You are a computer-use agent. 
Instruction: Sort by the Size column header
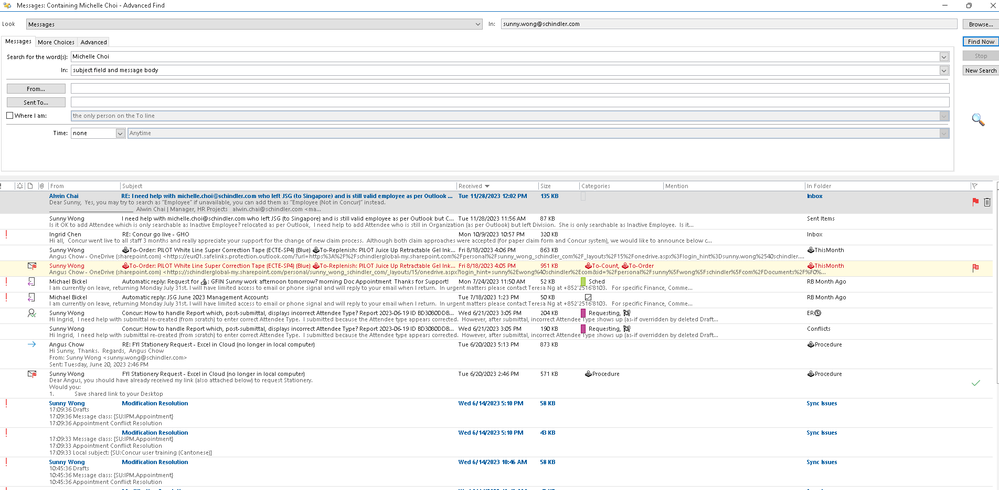[559, 186]
